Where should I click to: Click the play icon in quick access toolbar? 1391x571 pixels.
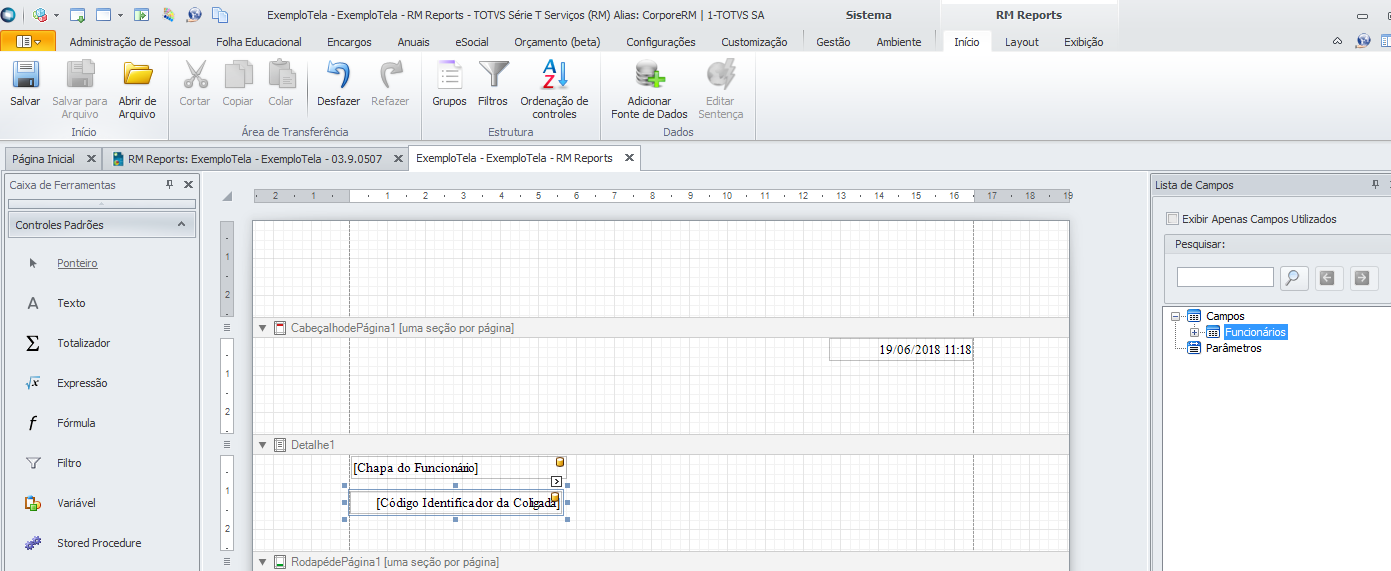pyautogui.click(x=142, y=15)
